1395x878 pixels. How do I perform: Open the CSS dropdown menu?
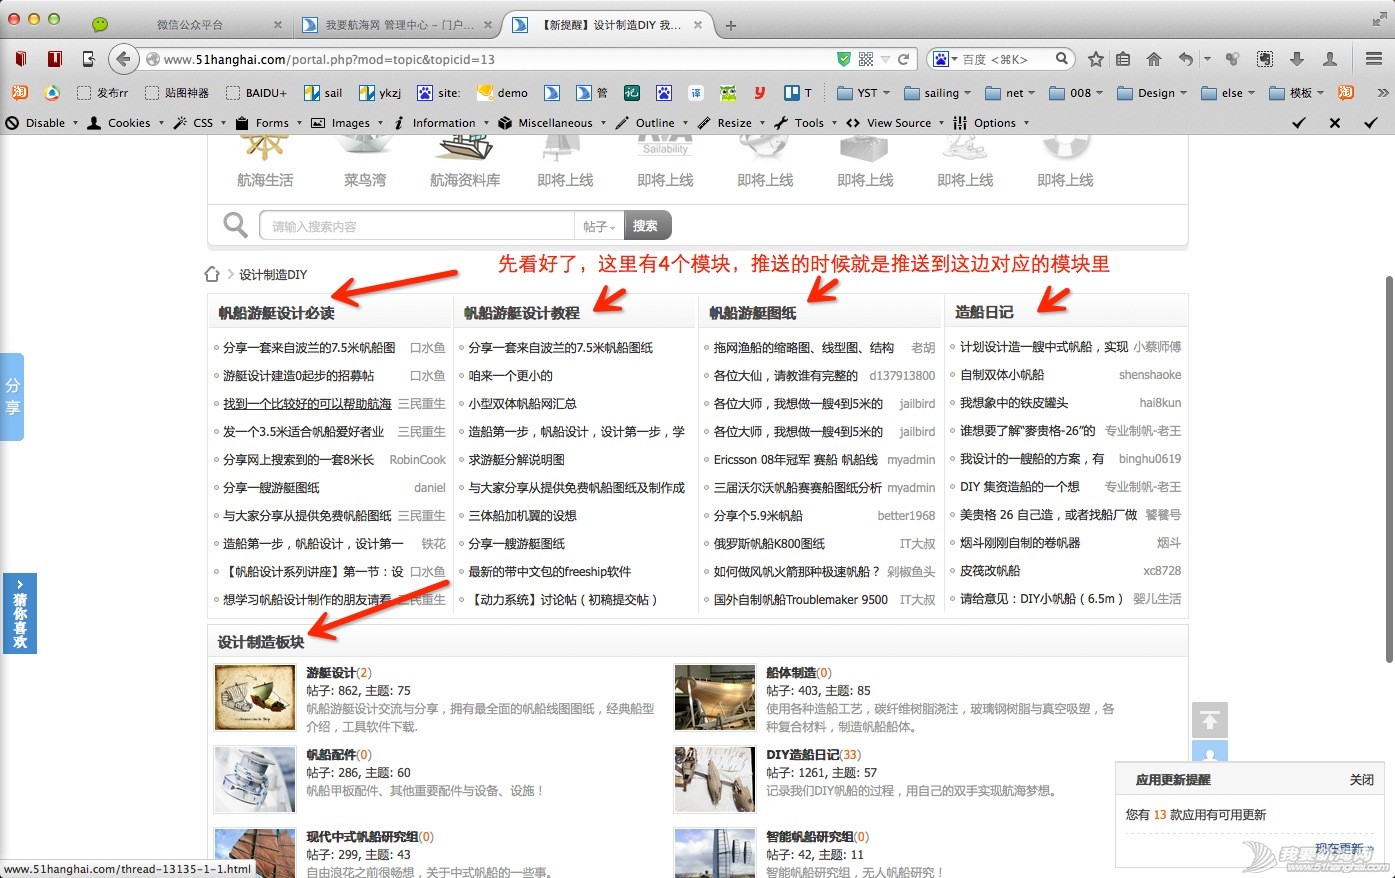click(198, 123)
